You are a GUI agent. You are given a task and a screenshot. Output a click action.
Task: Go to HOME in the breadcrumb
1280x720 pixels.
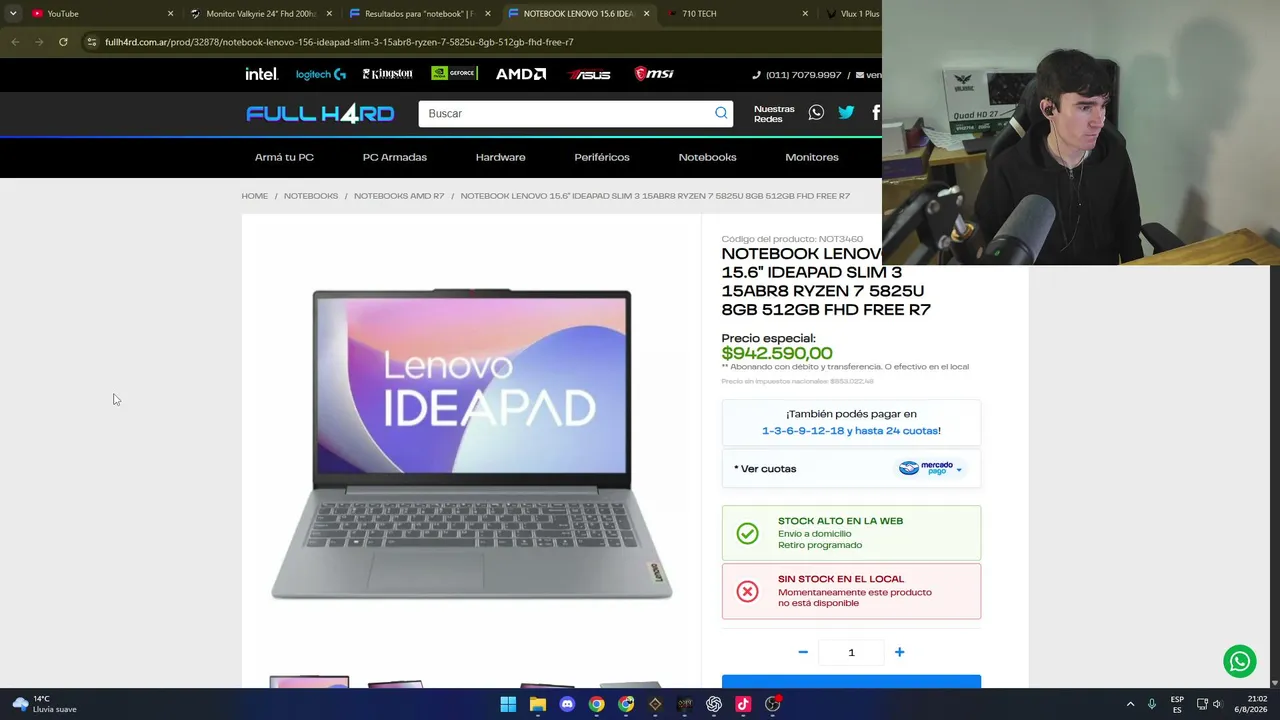(255, 196)
